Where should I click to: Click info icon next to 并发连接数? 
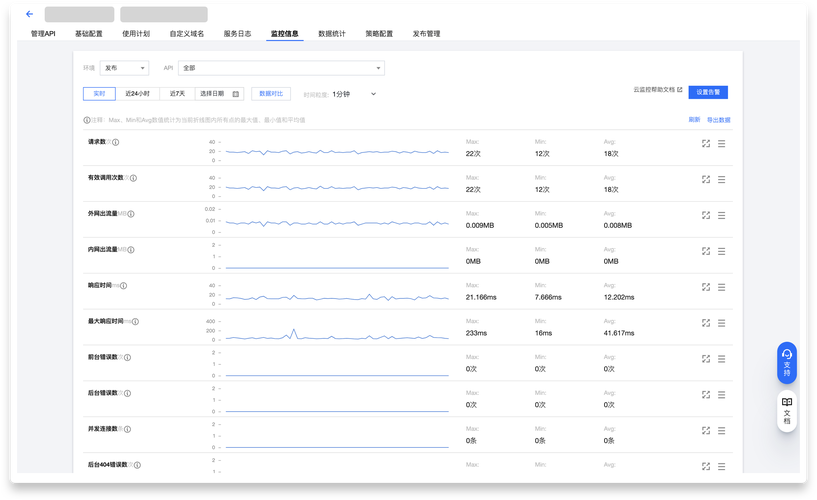tap(127, 430)
